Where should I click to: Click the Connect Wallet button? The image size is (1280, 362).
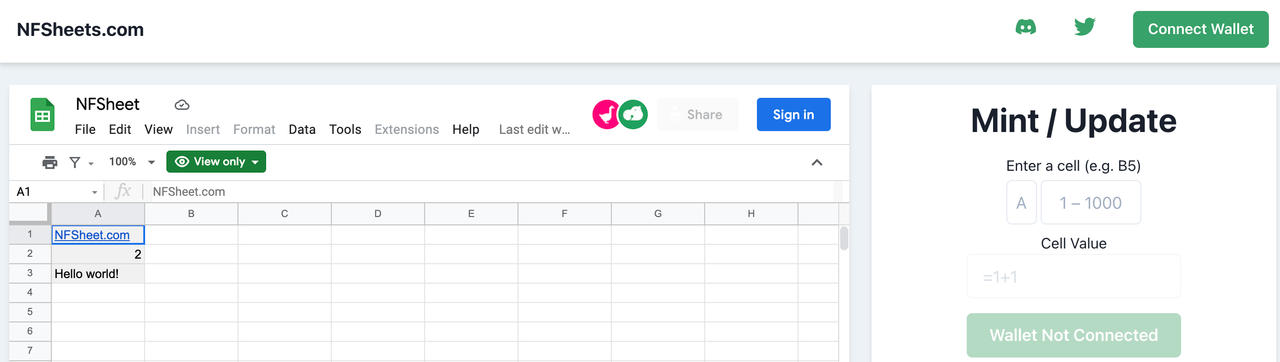[x=1200, y=29]
